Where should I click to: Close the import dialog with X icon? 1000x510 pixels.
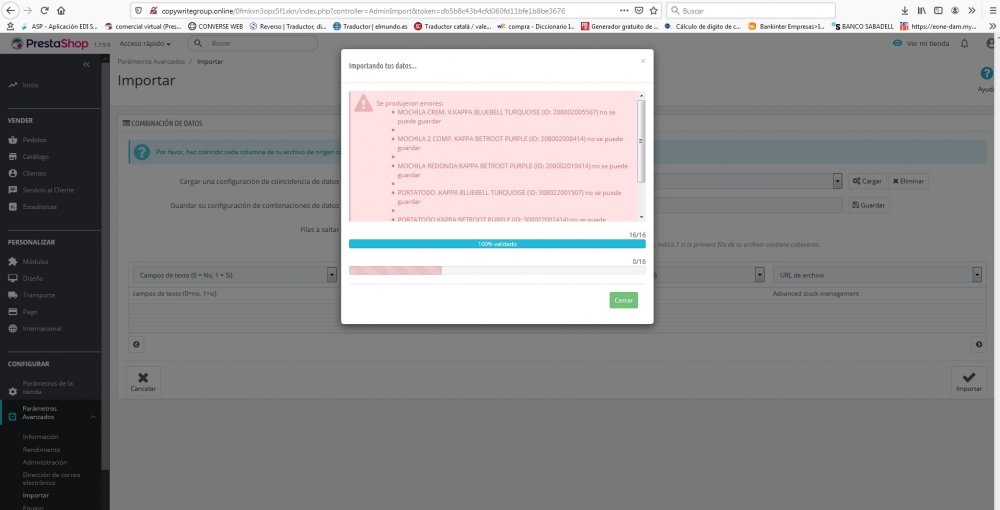click(x=643, y=61)
